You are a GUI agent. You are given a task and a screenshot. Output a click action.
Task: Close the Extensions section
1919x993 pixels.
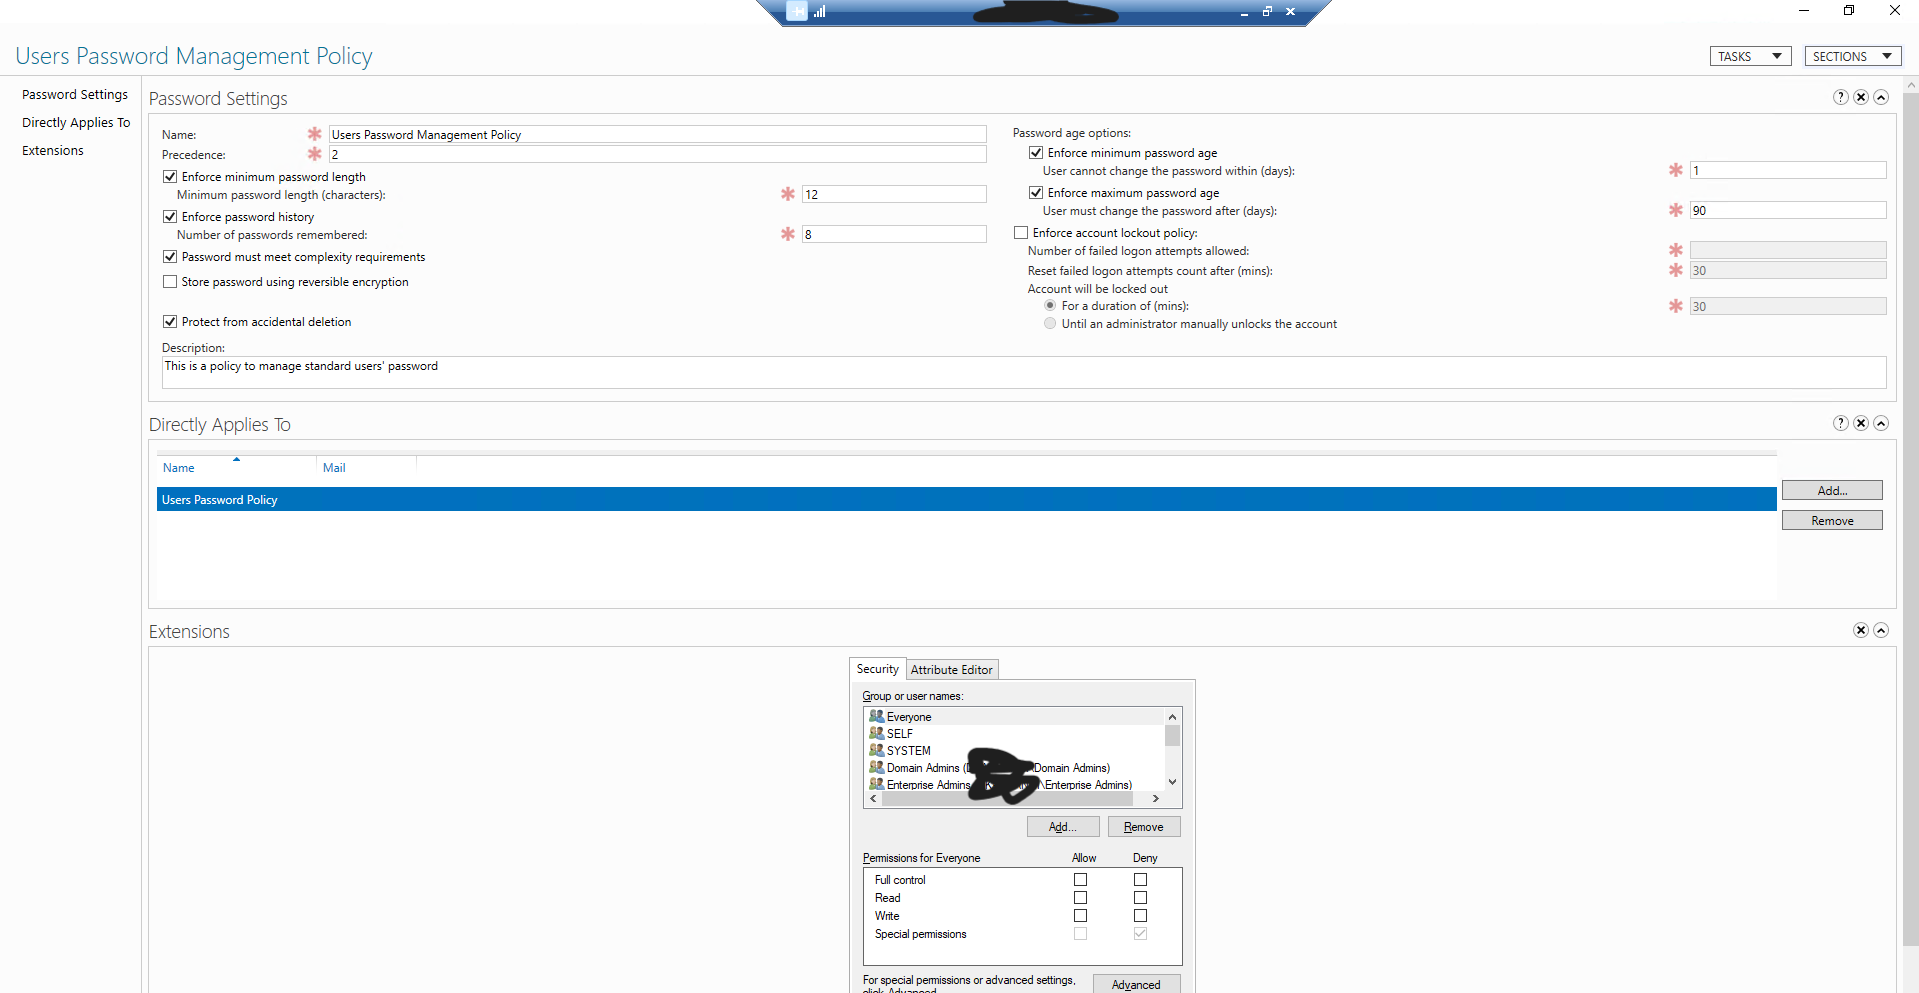(x=1861, y=630)
